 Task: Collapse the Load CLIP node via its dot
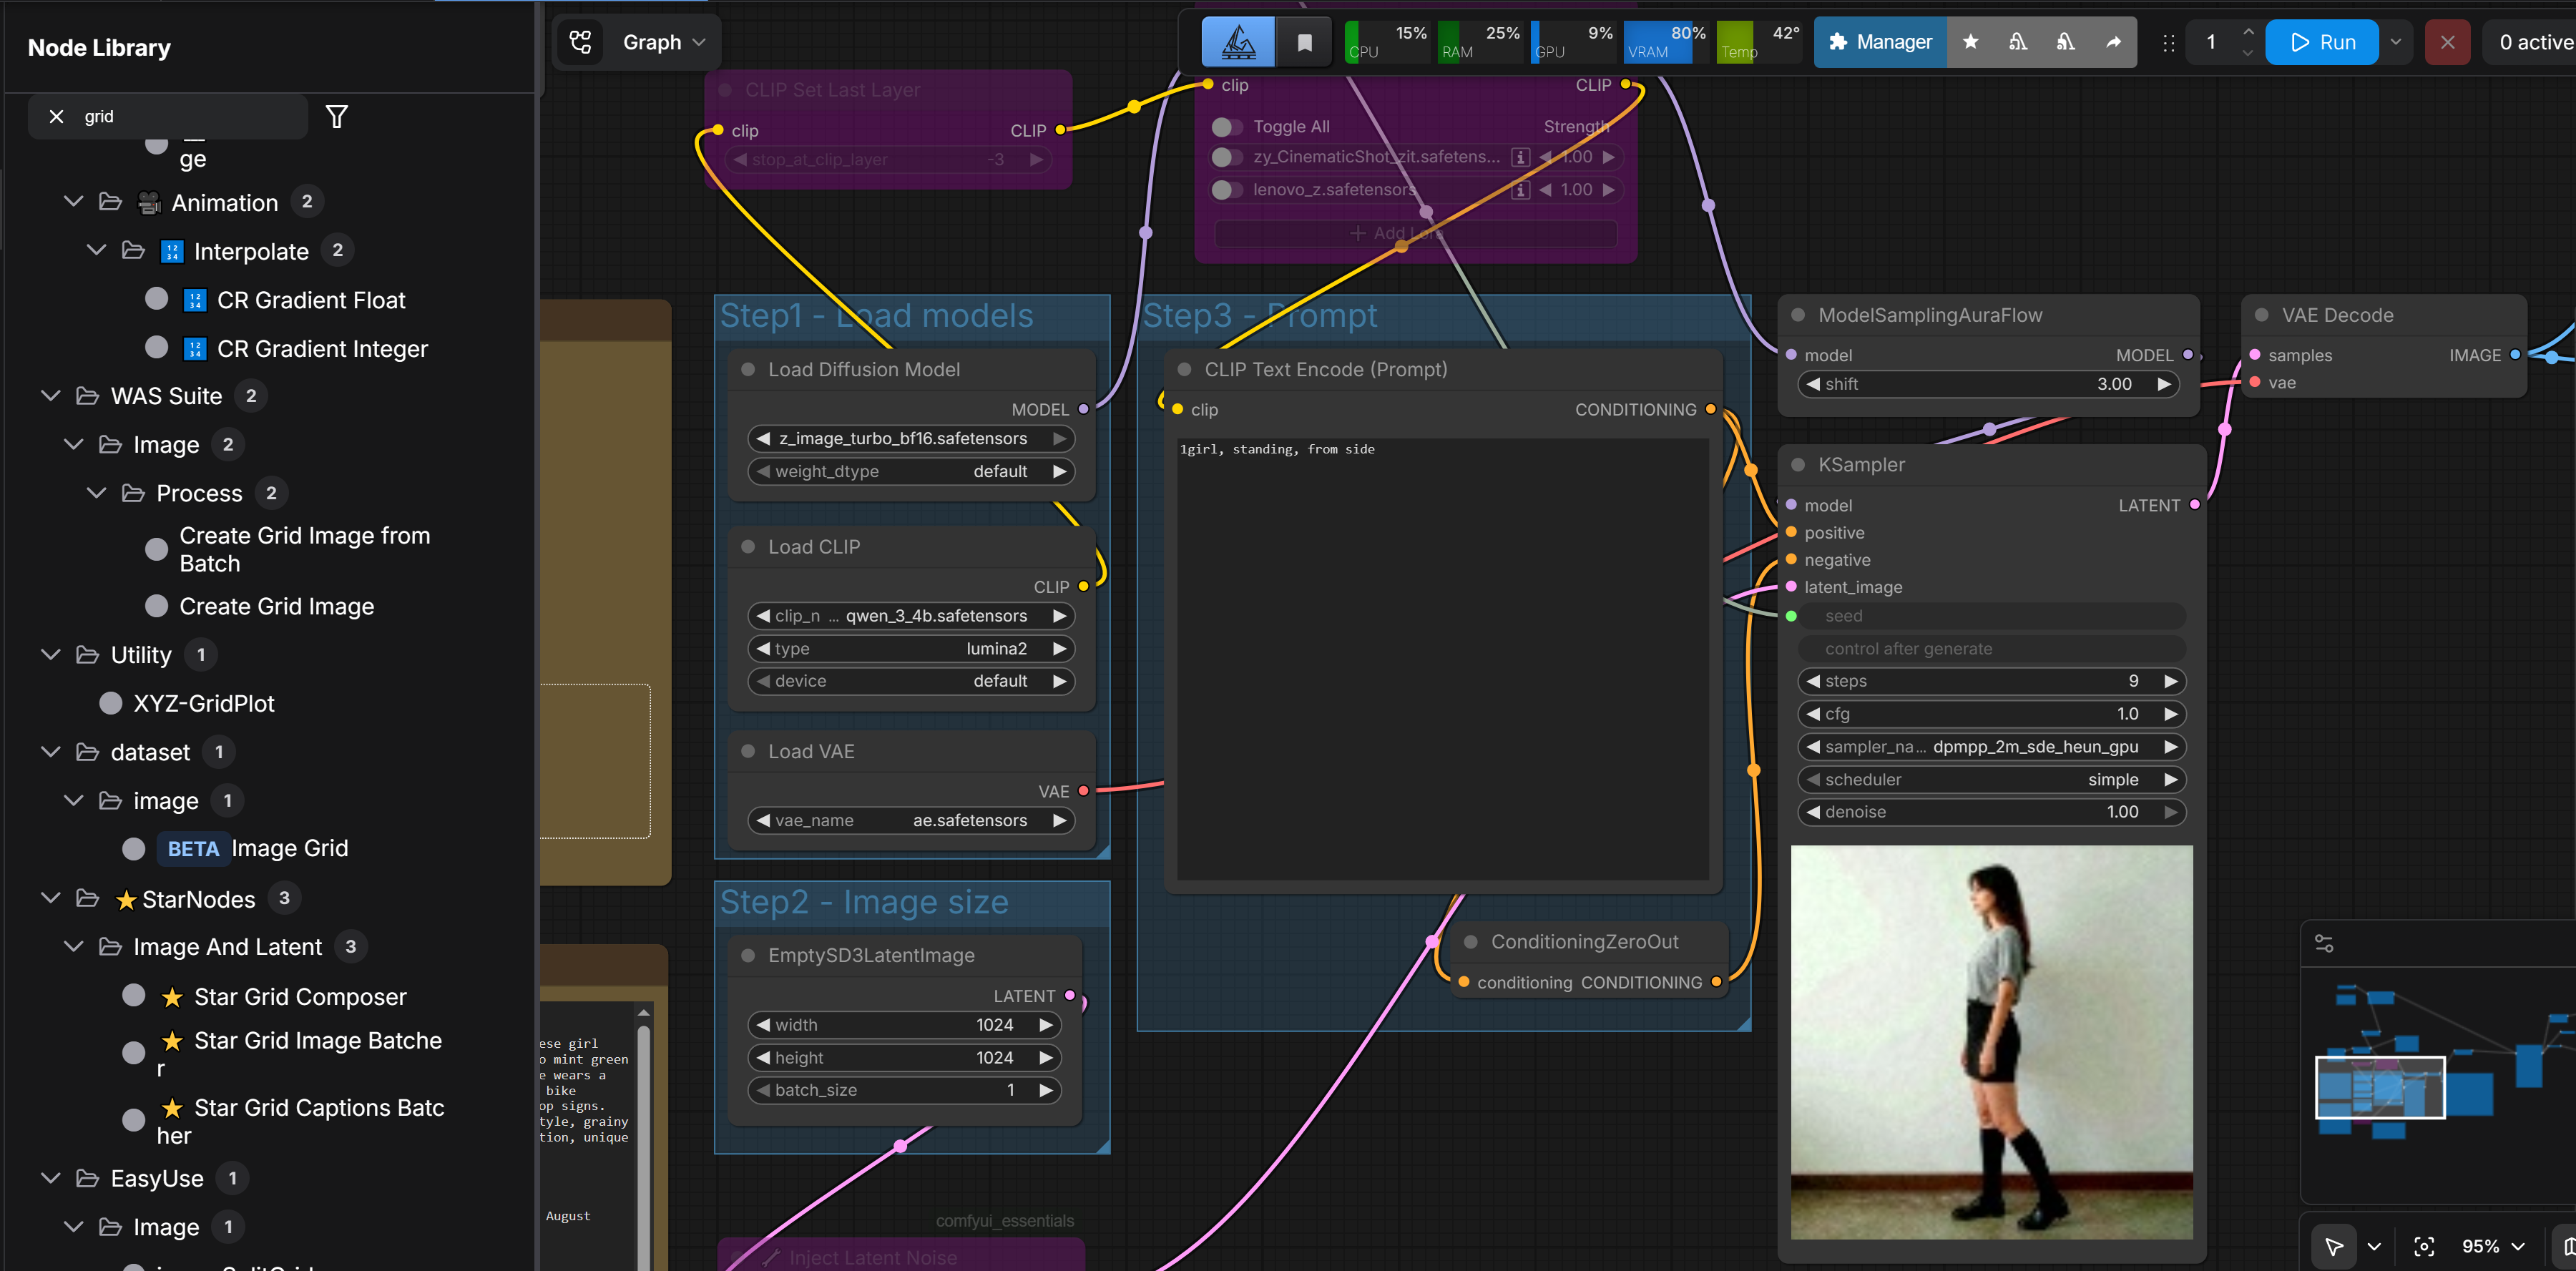(x=747, y=547)
